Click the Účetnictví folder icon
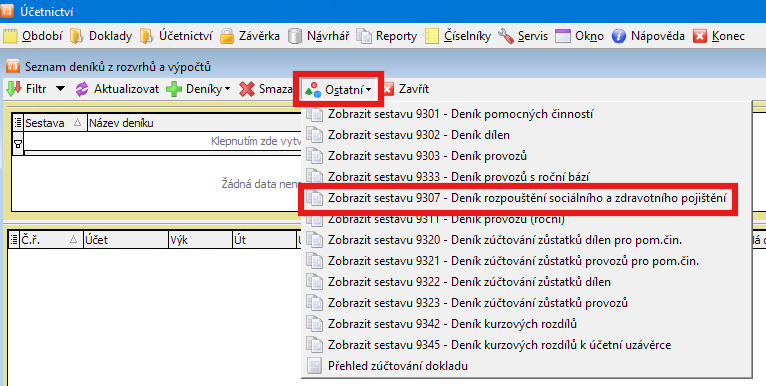The image size is (766, 386). pos(147,36)
